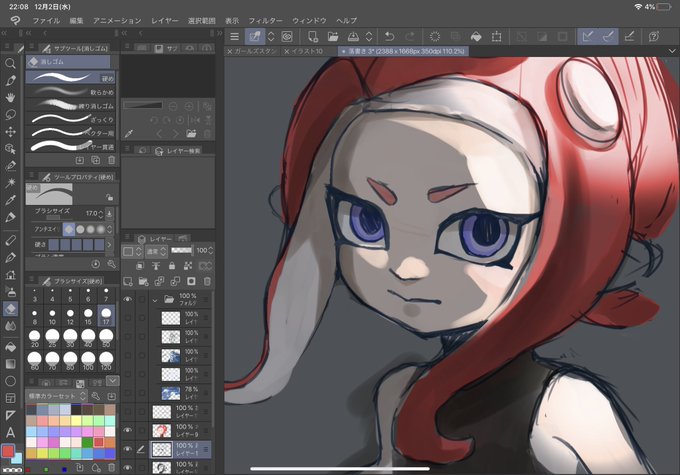Select the 練り消しゴム eraser sub tool
The width and height of the screenshot is (680, 475).
pos(71,105)
